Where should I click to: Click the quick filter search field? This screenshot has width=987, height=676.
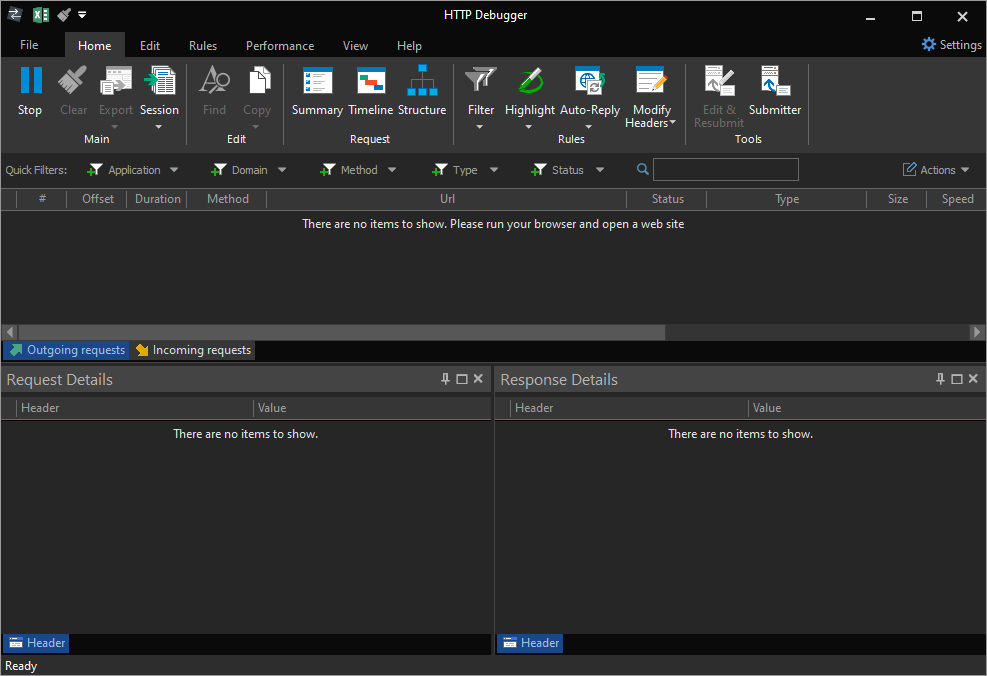click(726, 169)
